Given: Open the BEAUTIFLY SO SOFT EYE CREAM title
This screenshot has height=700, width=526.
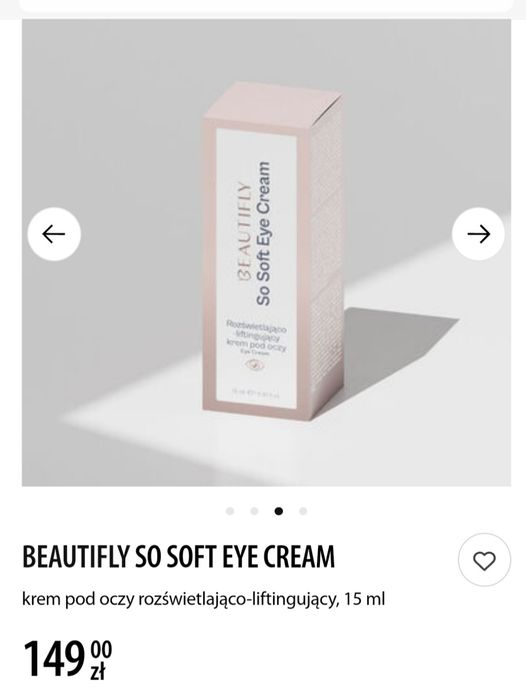Looking at the screenshot, I should (179, 556).
